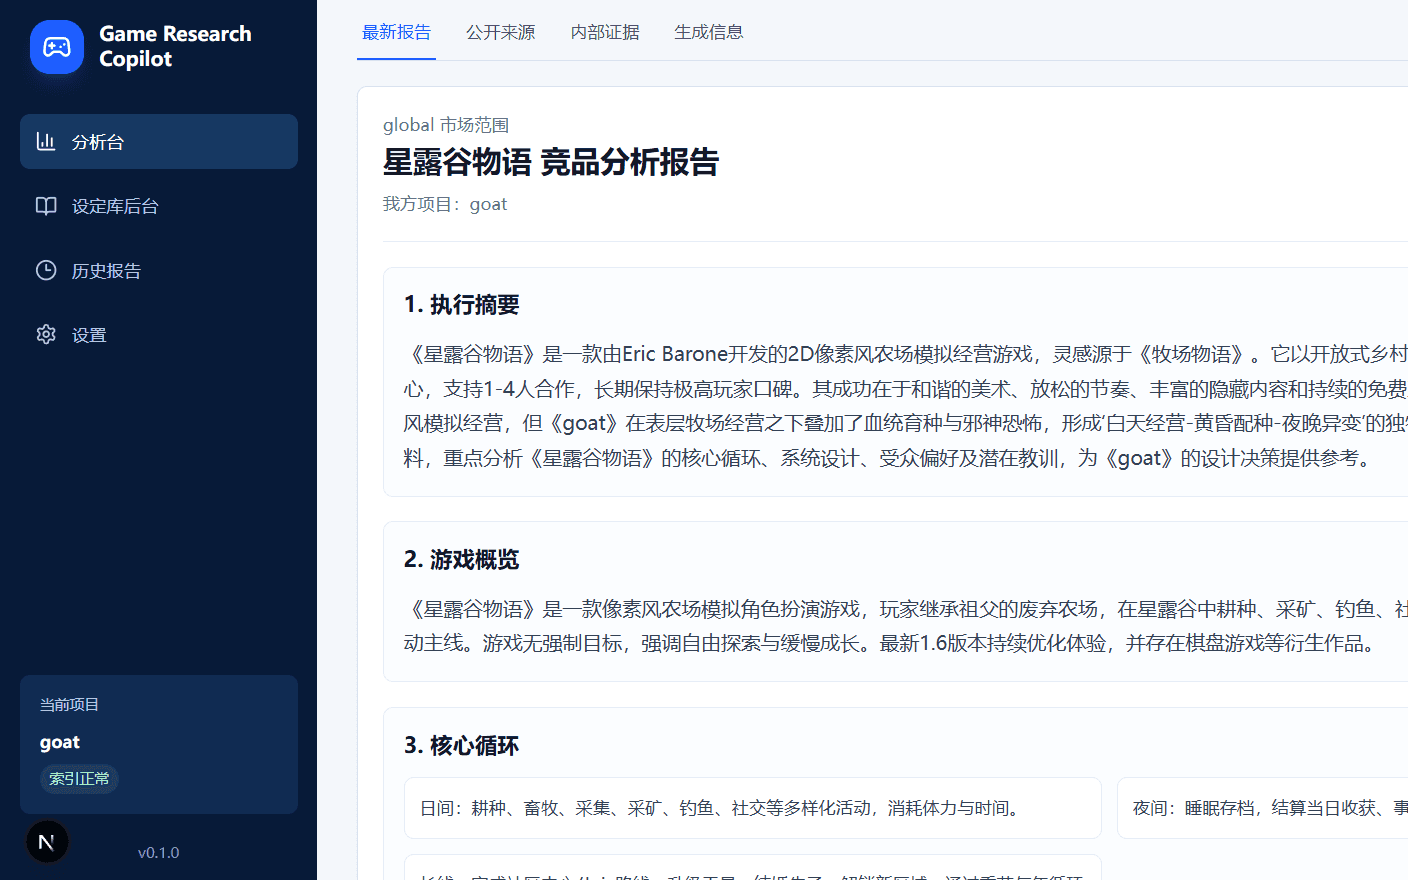
Task: Click the report title 星露谷物语 竞品分析报告
Action: click(551, 162)
